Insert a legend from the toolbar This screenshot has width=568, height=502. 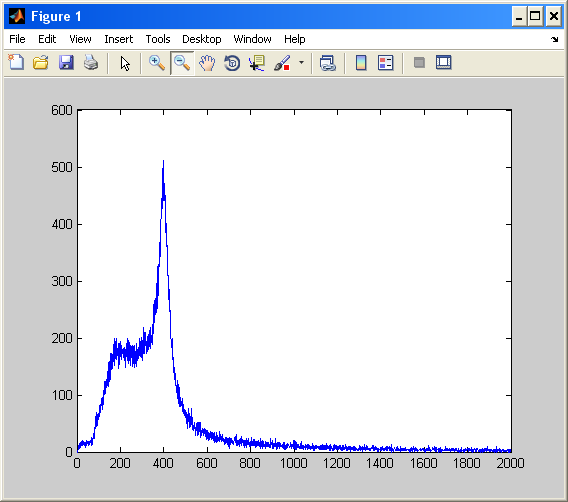tap(385, 63)
